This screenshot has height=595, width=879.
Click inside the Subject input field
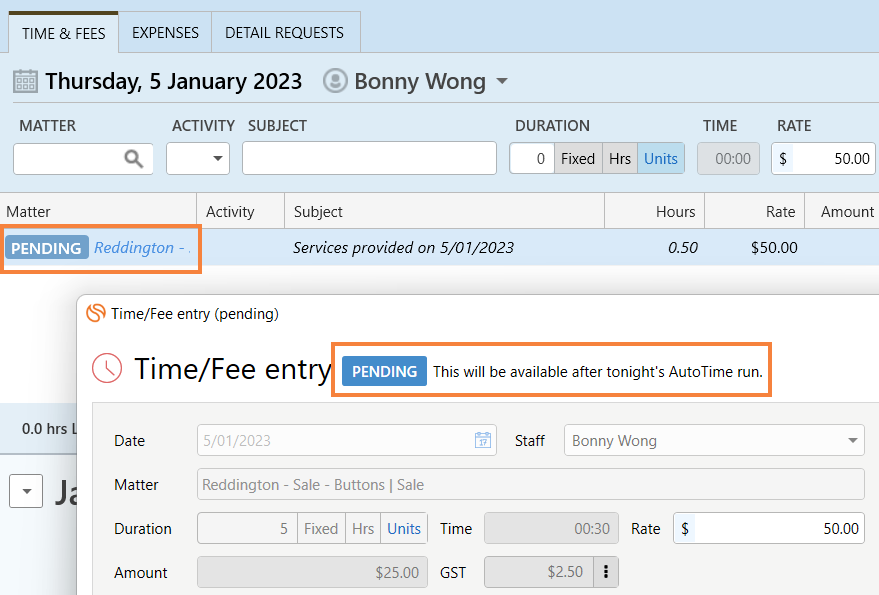[x=369, y=158]
